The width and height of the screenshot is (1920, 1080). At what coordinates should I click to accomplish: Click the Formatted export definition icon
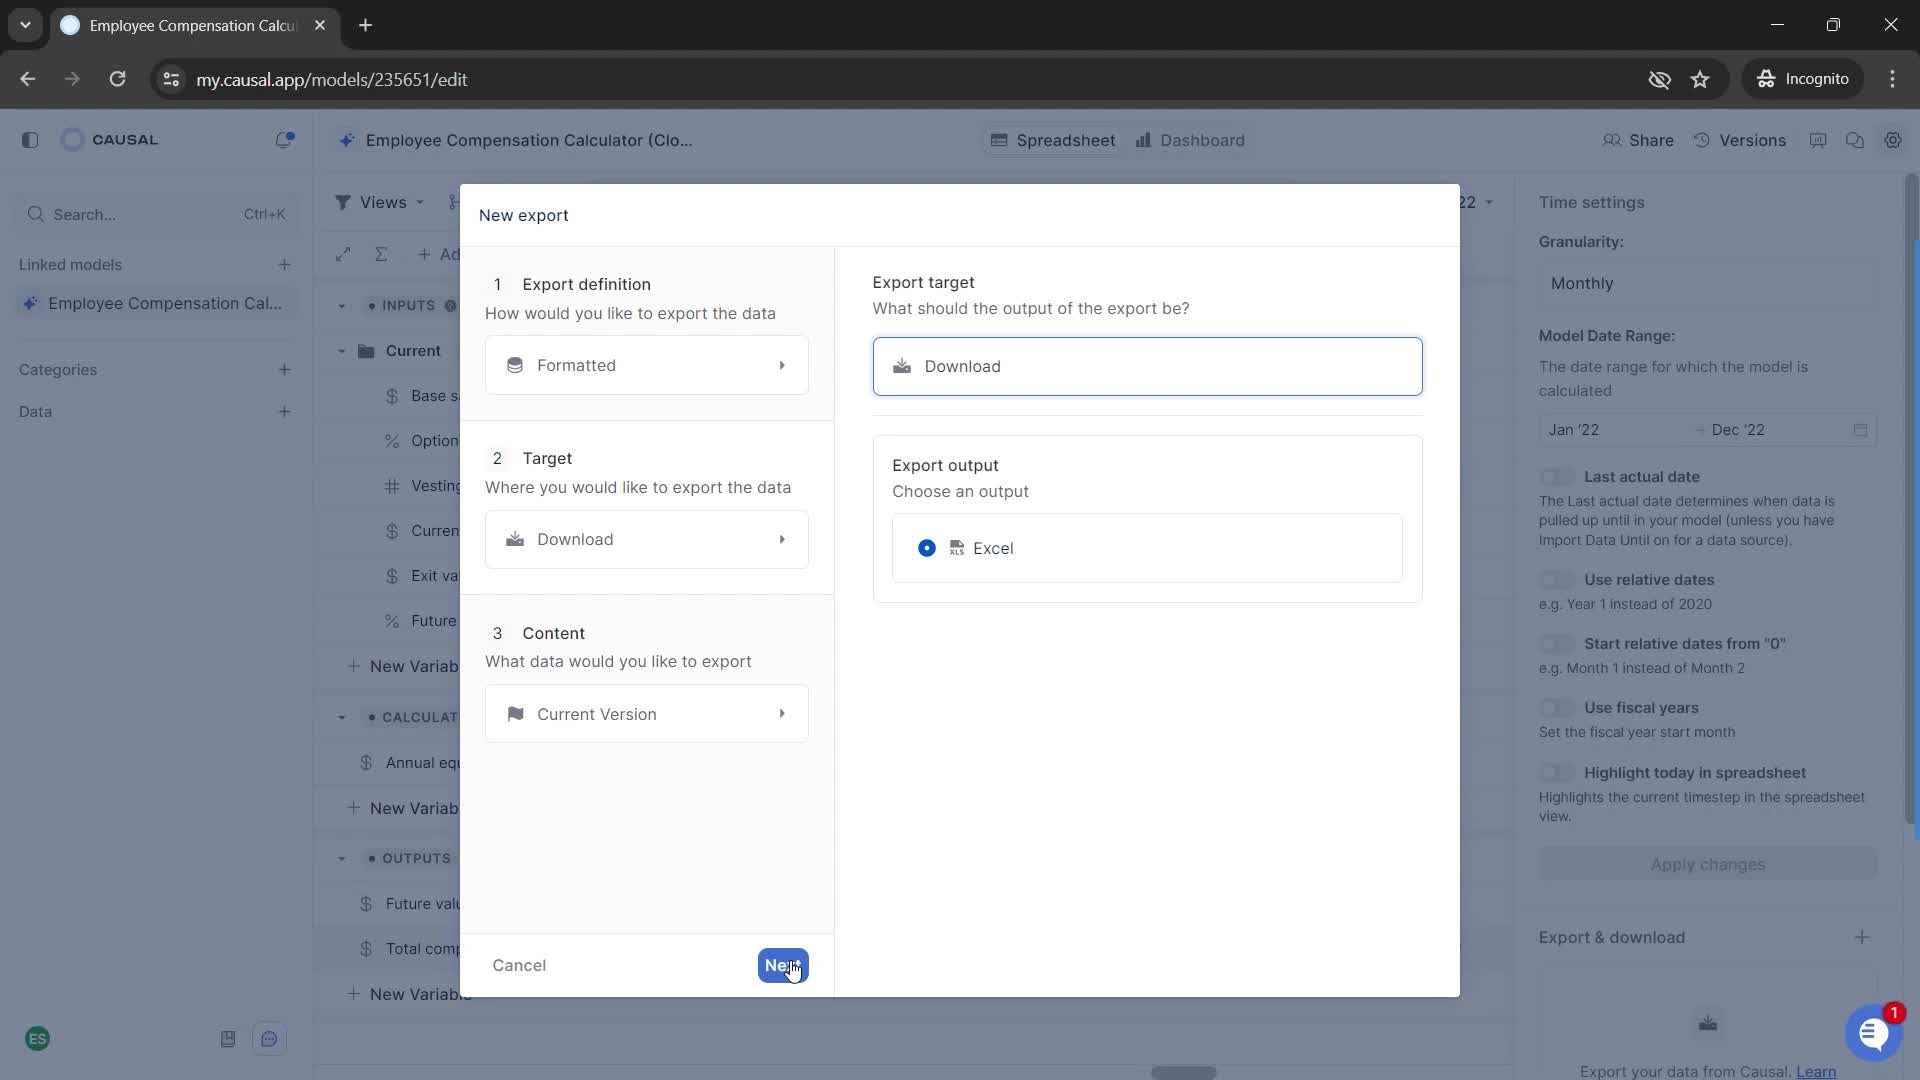[x=516, y=365]
